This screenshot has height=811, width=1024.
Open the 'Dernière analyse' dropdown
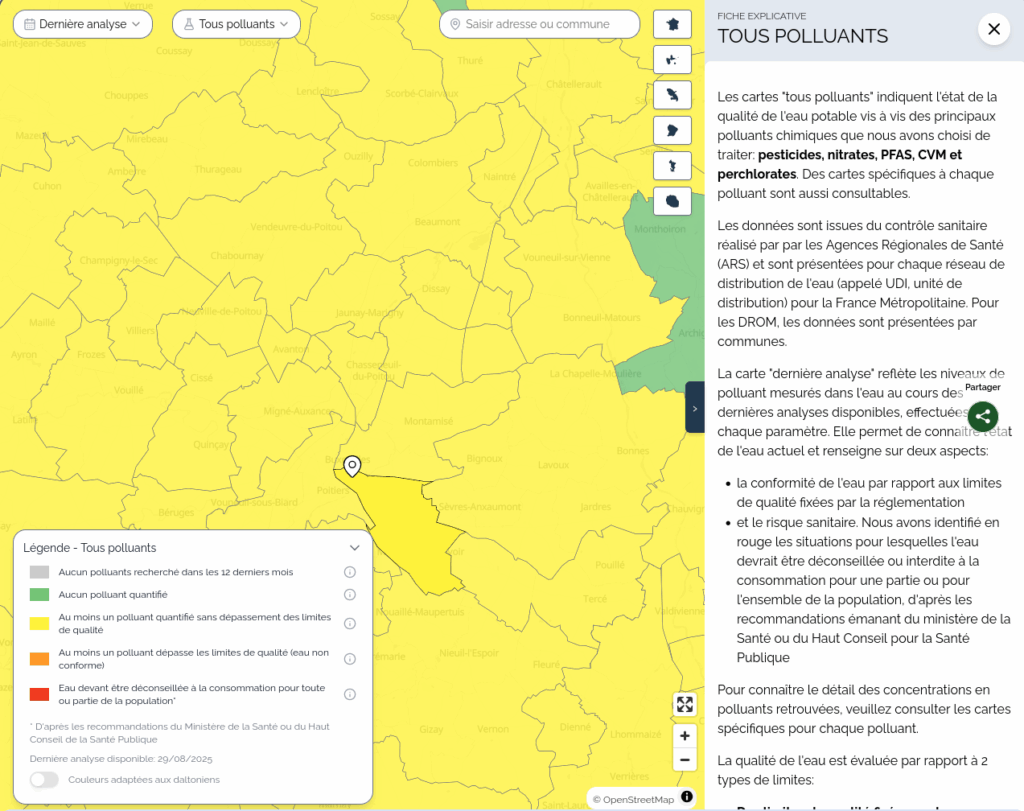coord(82,23)
